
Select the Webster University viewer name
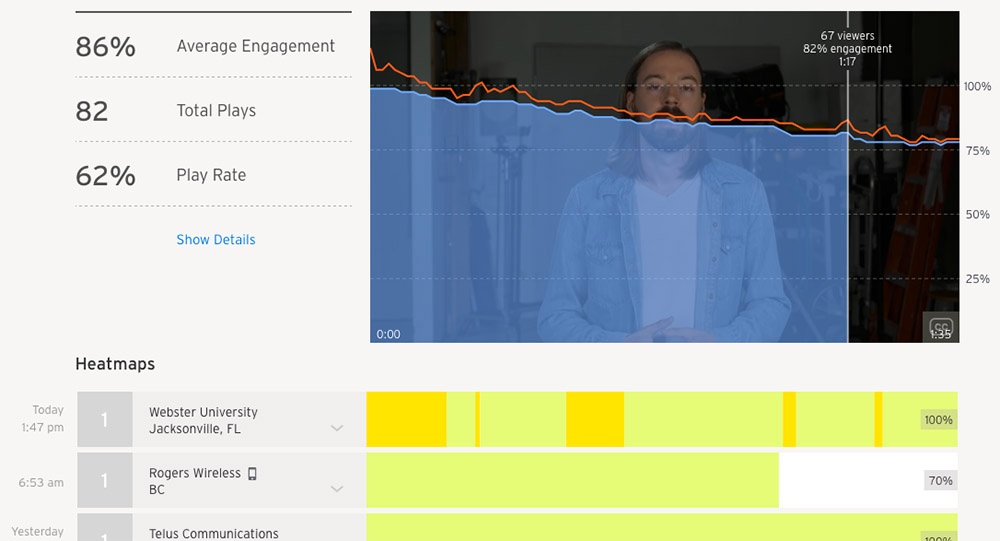click(x=203, y=412)
